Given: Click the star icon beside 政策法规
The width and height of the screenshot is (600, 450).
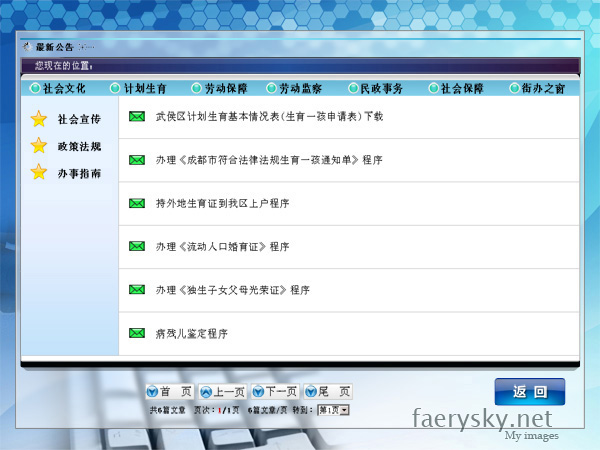Looking at the screenshot, I should (39, 146).
